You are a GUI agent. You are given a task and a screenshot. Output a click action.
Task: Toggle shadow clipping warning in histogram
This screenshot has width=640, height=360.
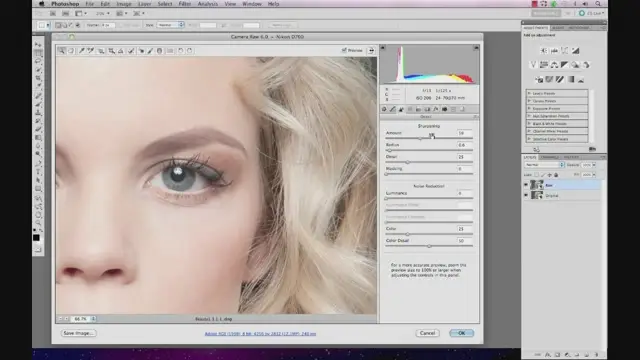383,48
